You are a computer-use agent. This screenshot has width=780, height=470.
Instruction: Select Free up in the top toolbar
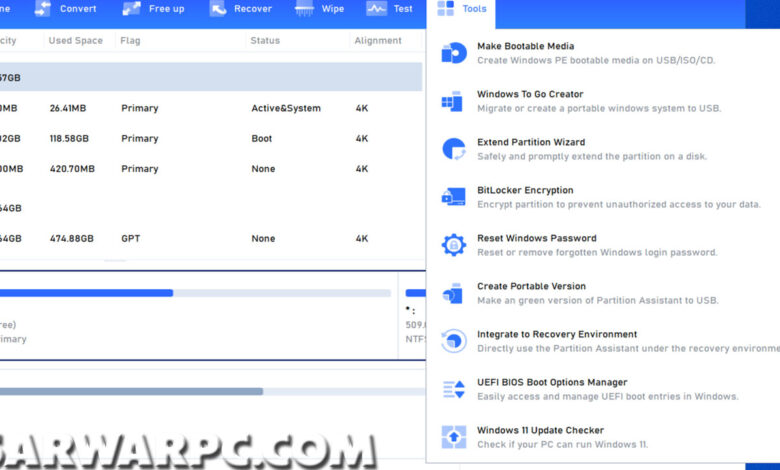click(153, 8)
